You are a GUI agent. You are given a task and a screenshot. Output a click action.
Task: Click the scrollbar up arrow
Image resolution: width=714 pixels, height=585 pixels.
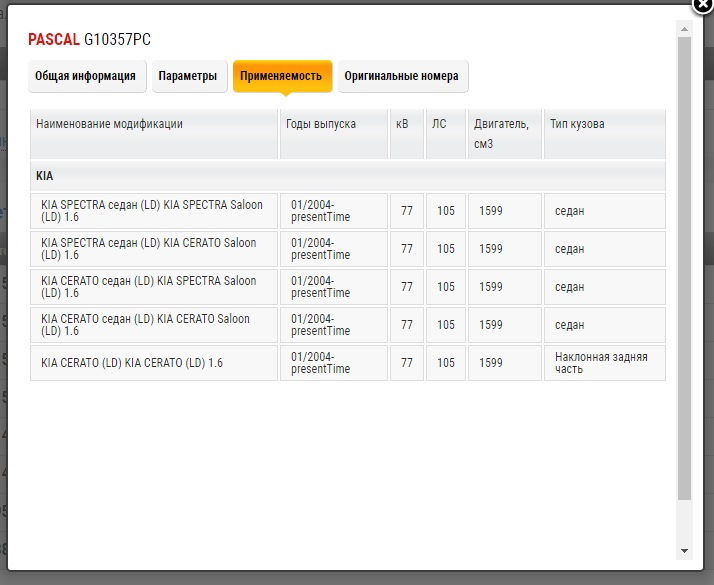pos(684,29)
